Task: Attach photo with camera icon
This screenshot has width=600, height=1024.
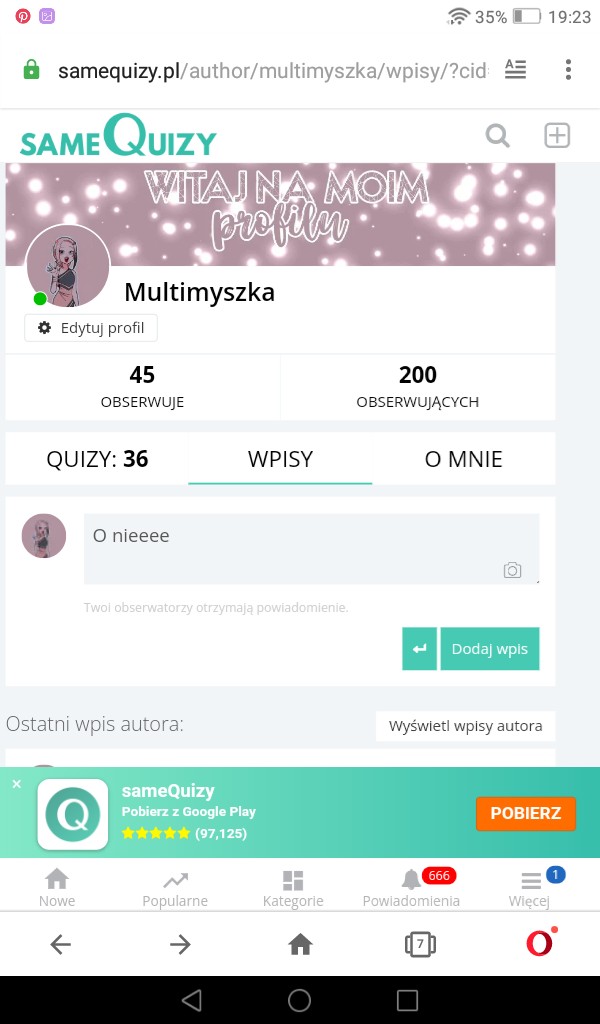Action: pyautogui.click(x=513, y=570)
